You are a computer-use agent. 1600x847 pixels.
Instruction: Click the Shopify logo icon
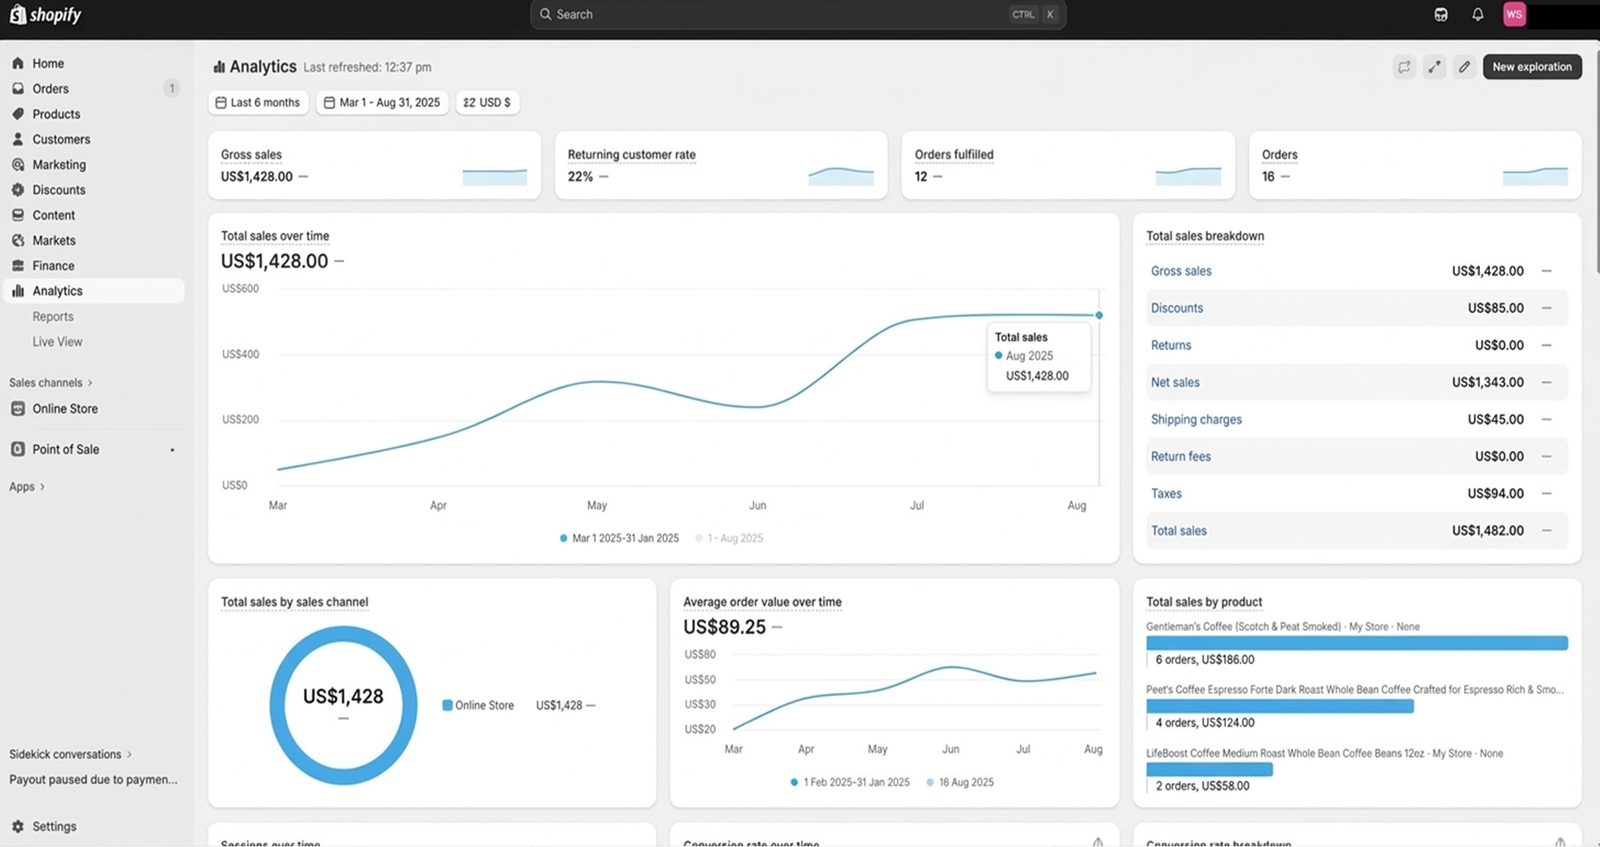click(18, 14)
